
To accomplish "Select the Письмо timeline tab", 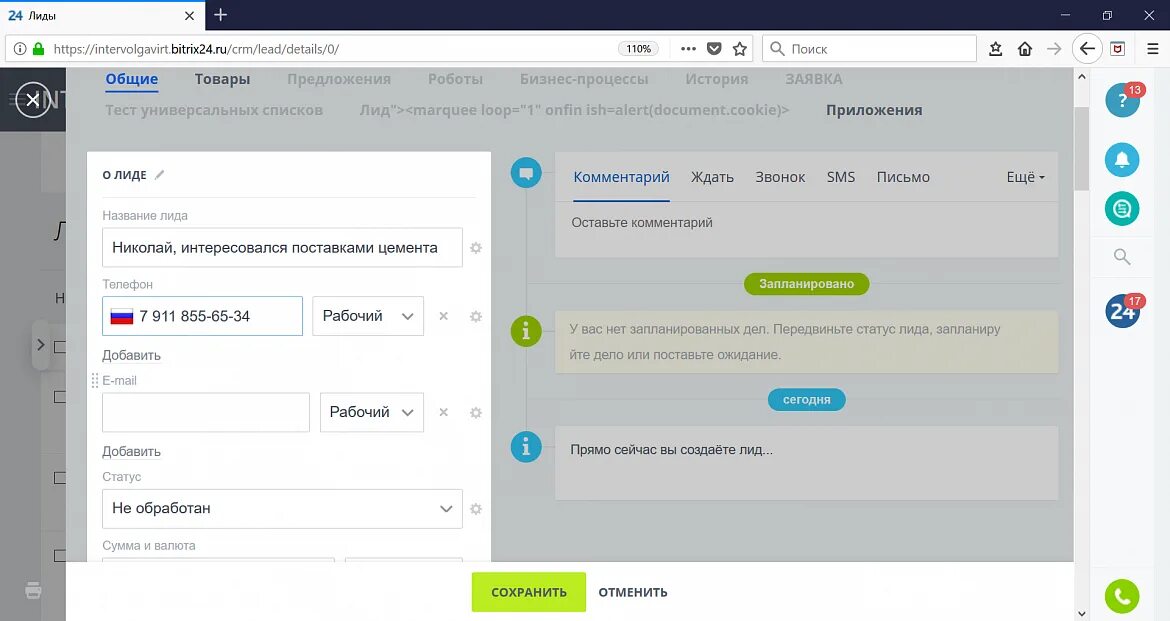I will click(x=903, y=177).
